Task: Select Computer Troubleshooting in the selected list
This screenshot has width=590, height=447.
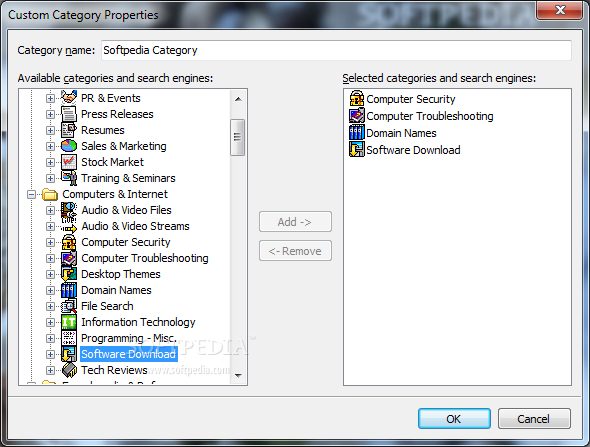Action: click(x=430, y=116)
